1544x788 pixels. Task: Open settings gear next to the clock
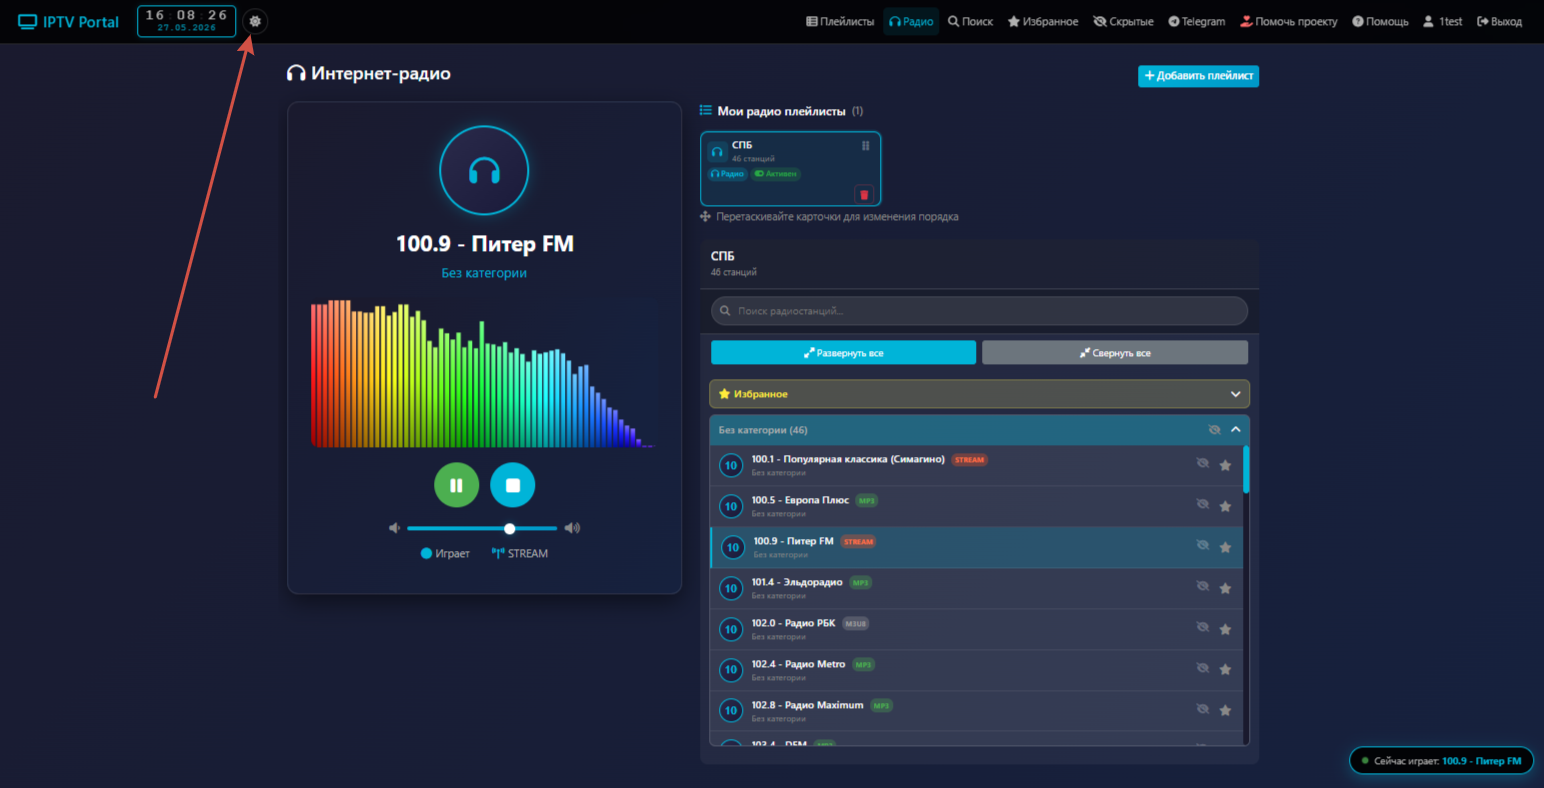pos(255,21)
